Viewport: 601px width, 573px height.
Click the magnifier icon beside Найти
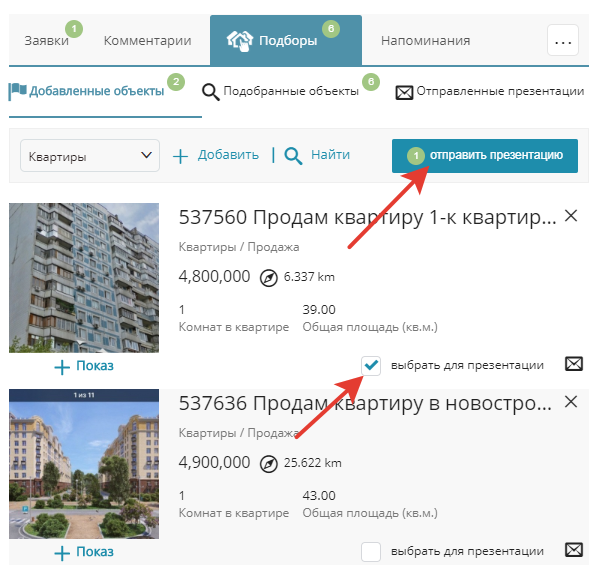point(293,156)
